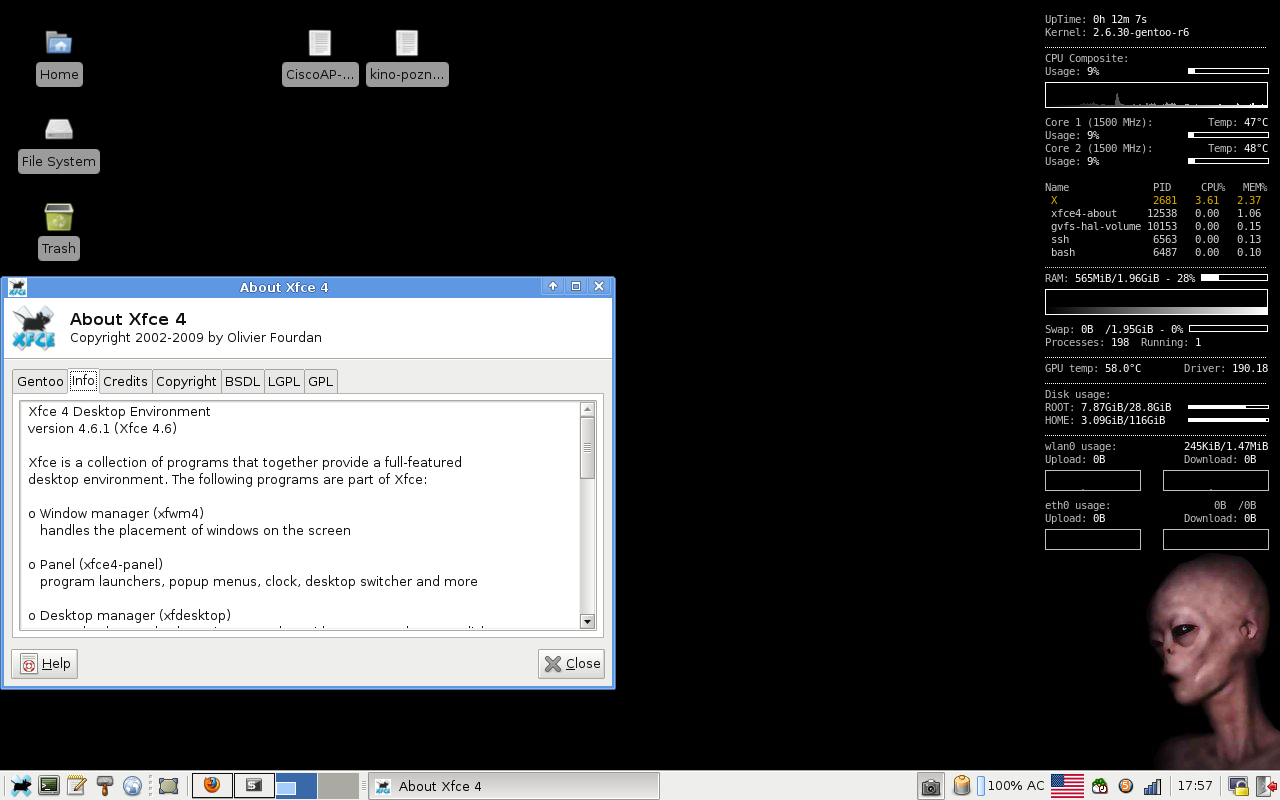Viewport: 1280px width, 800px height.
Task: Launch the web browser globe icon
Action: [x=132, y=786]
